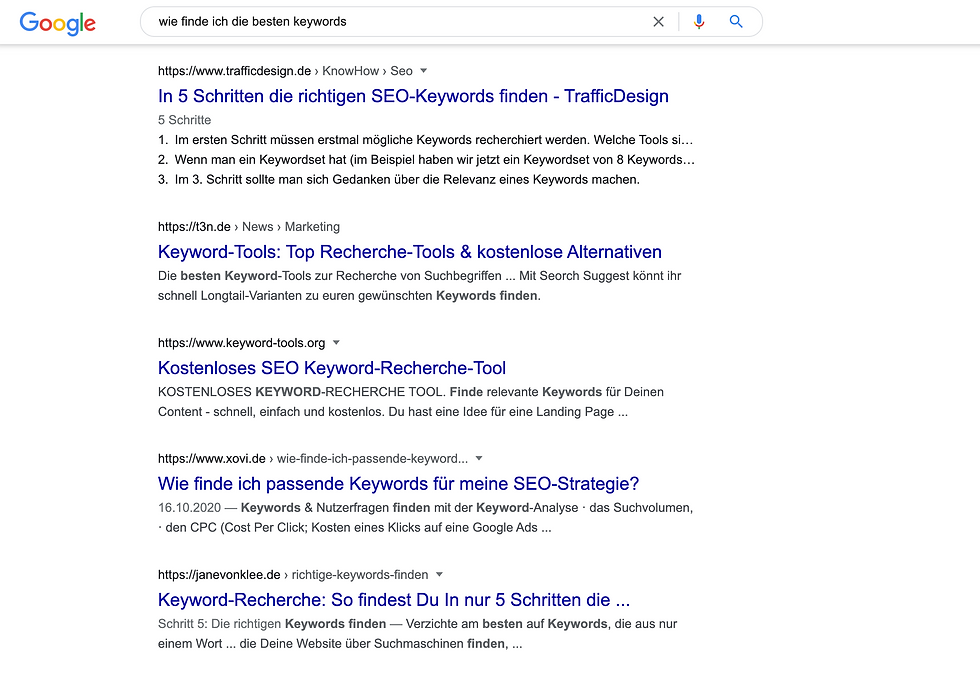980x687 pixels.
Task: Click the blue magnifying glass search icon
Action: tap(736, 22)
